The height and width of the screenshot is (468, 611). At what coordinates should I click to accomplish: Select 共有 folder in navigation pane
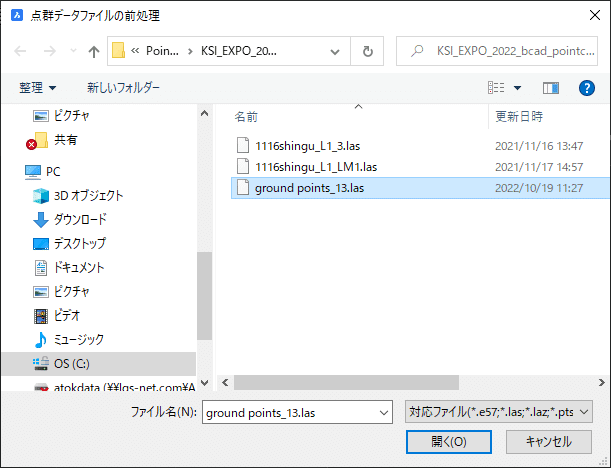tap(52, 140)
